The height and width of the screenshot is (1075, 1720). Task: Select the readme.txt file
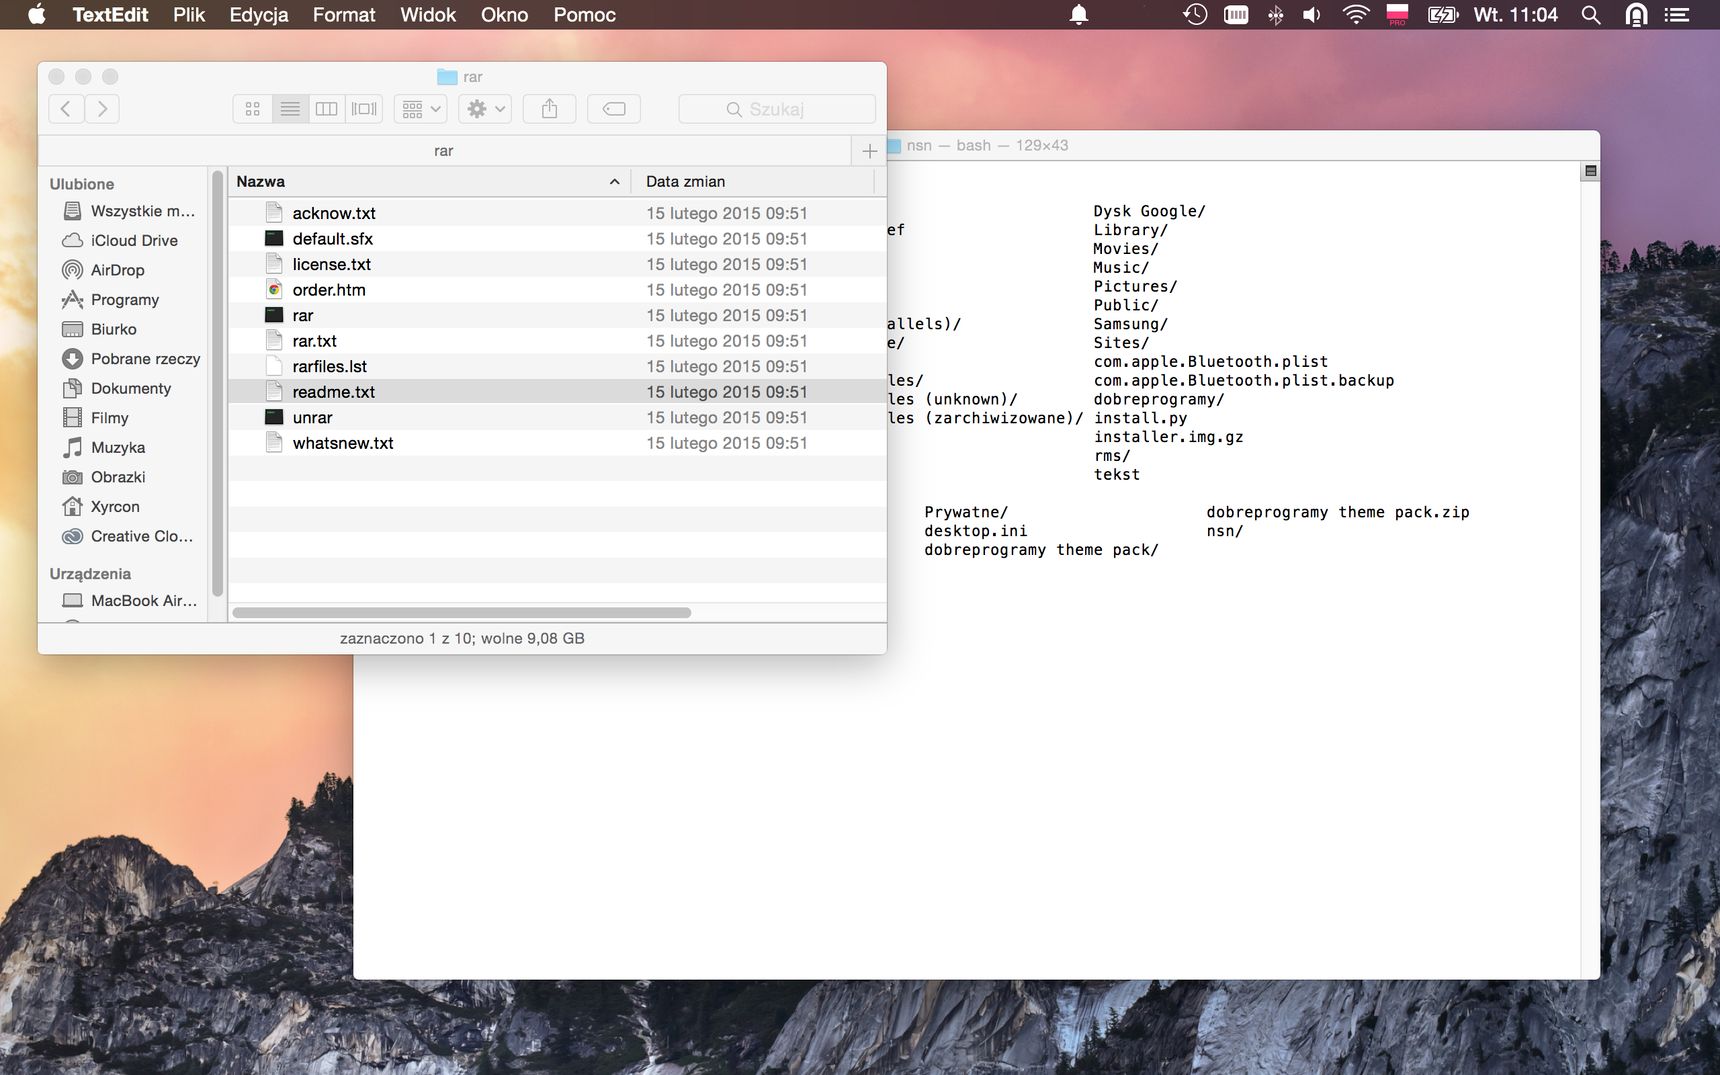[557, 392]
